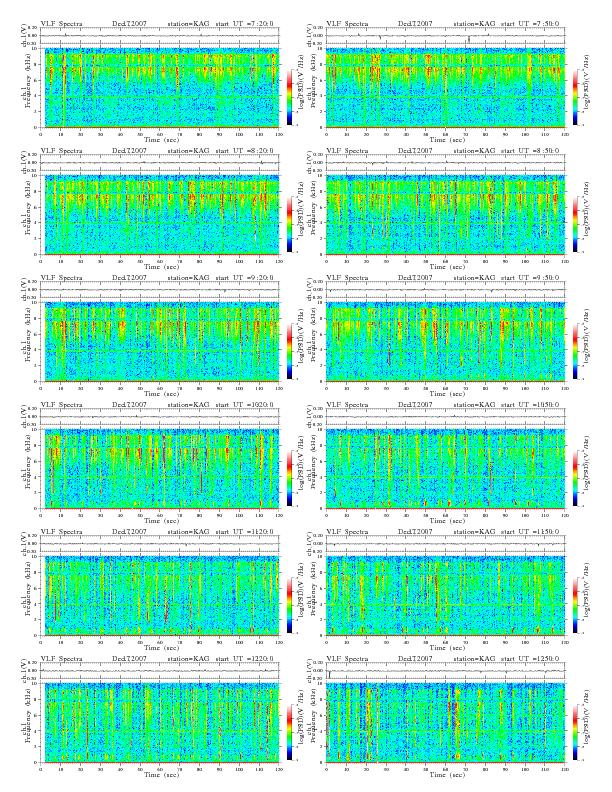Click the PSD color bar of the 7:20:0 panel

tap(289, 97)
